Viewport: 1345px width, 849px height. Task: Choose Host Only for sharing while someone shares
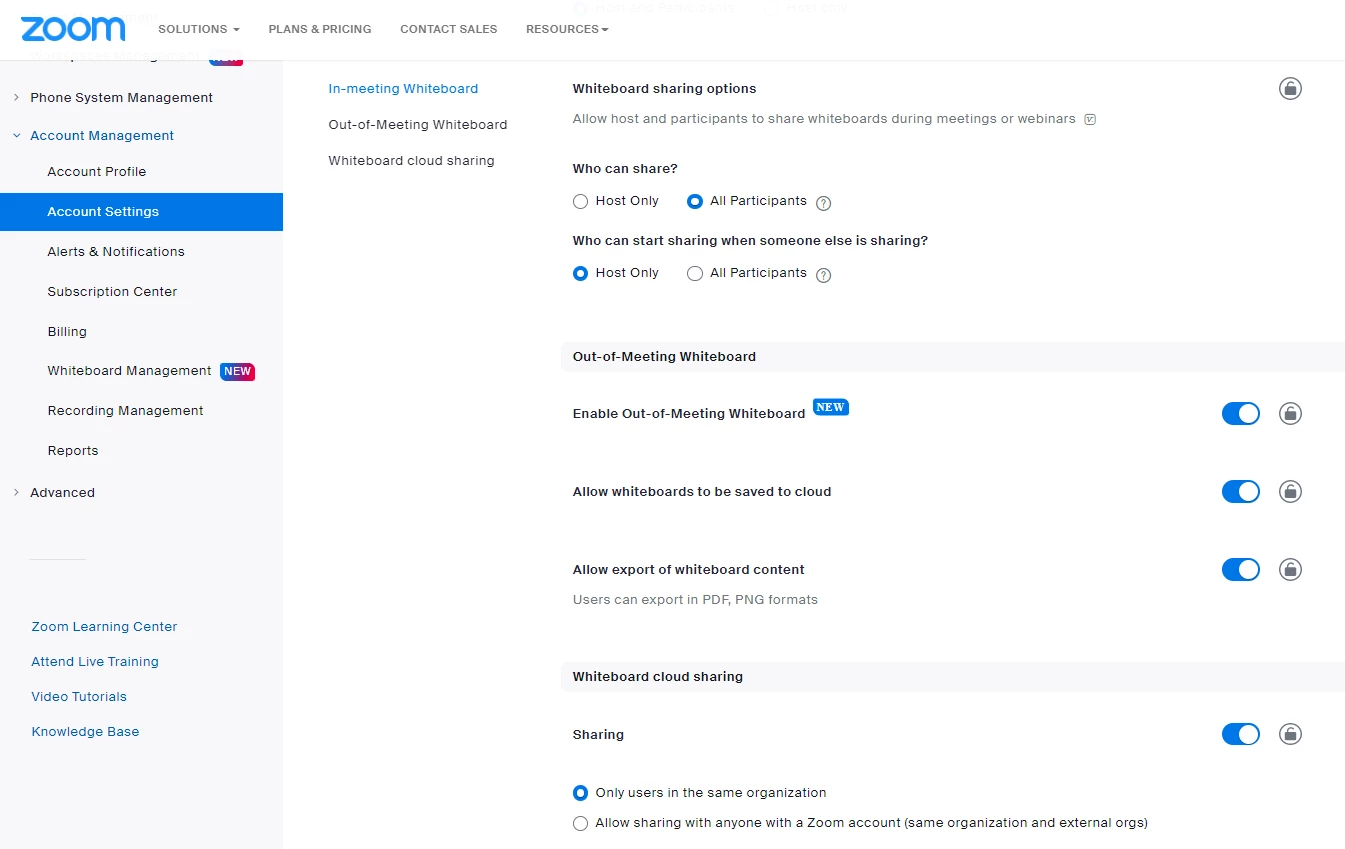pos(581,273)
